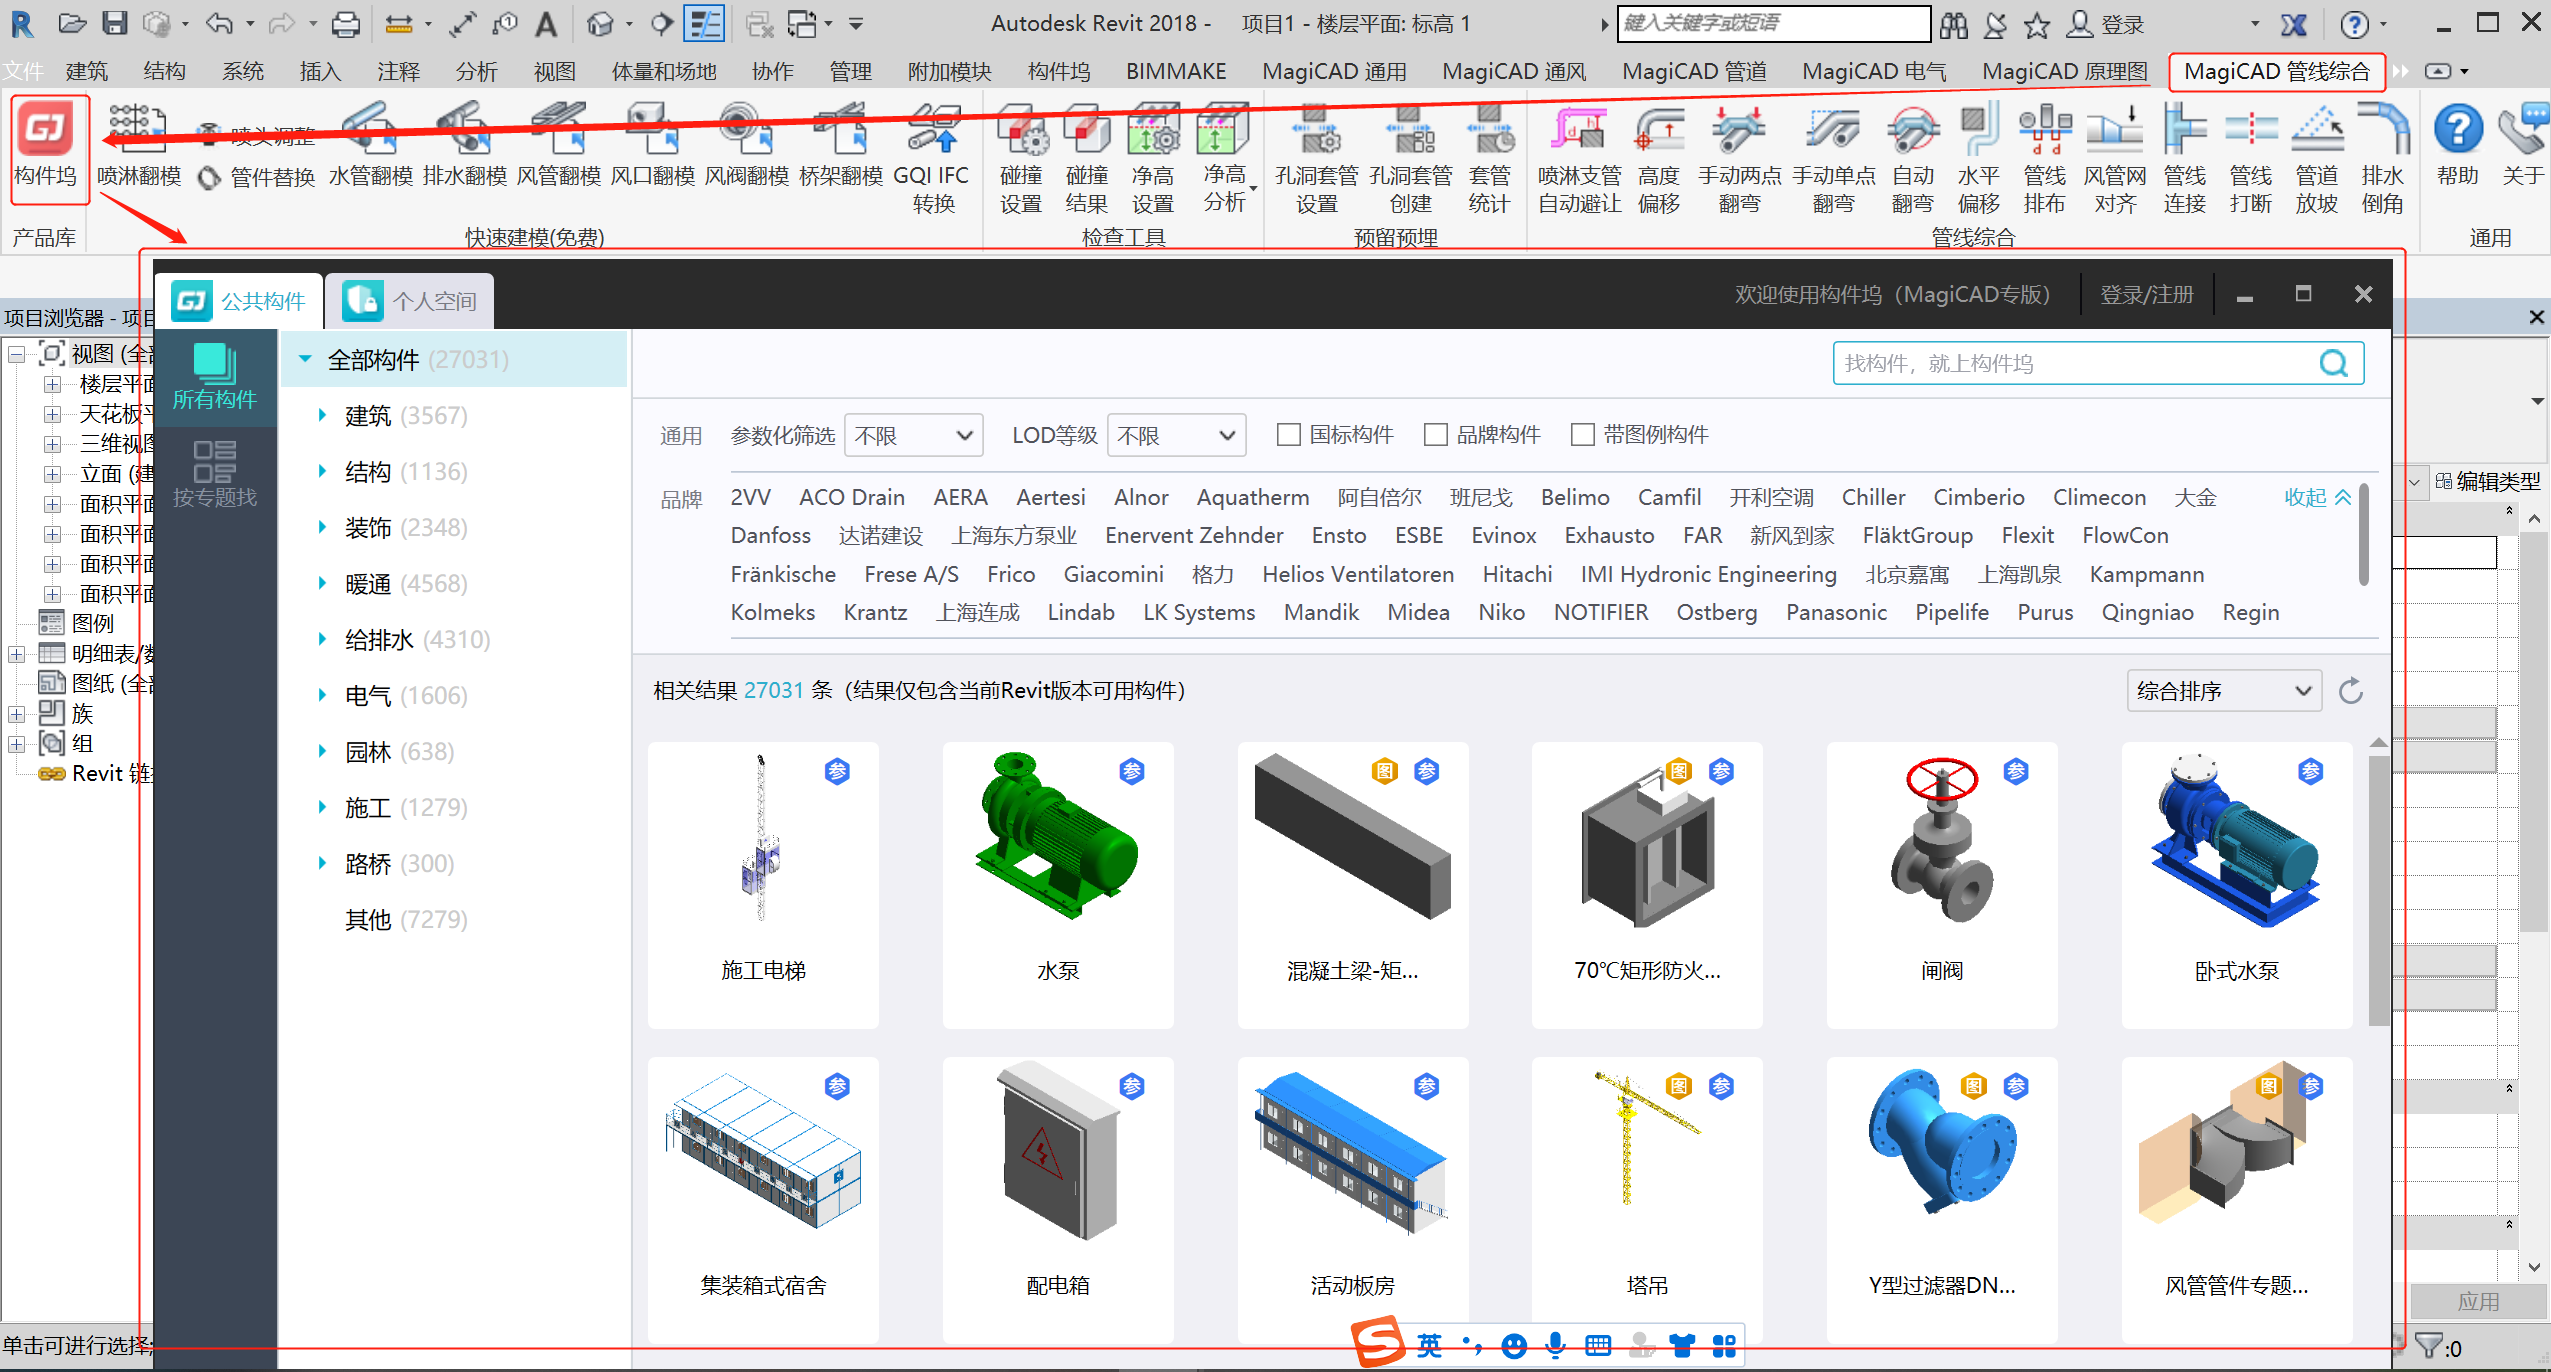
Task: Collapse brand list with 收起
Action: tap(2317, 497)
